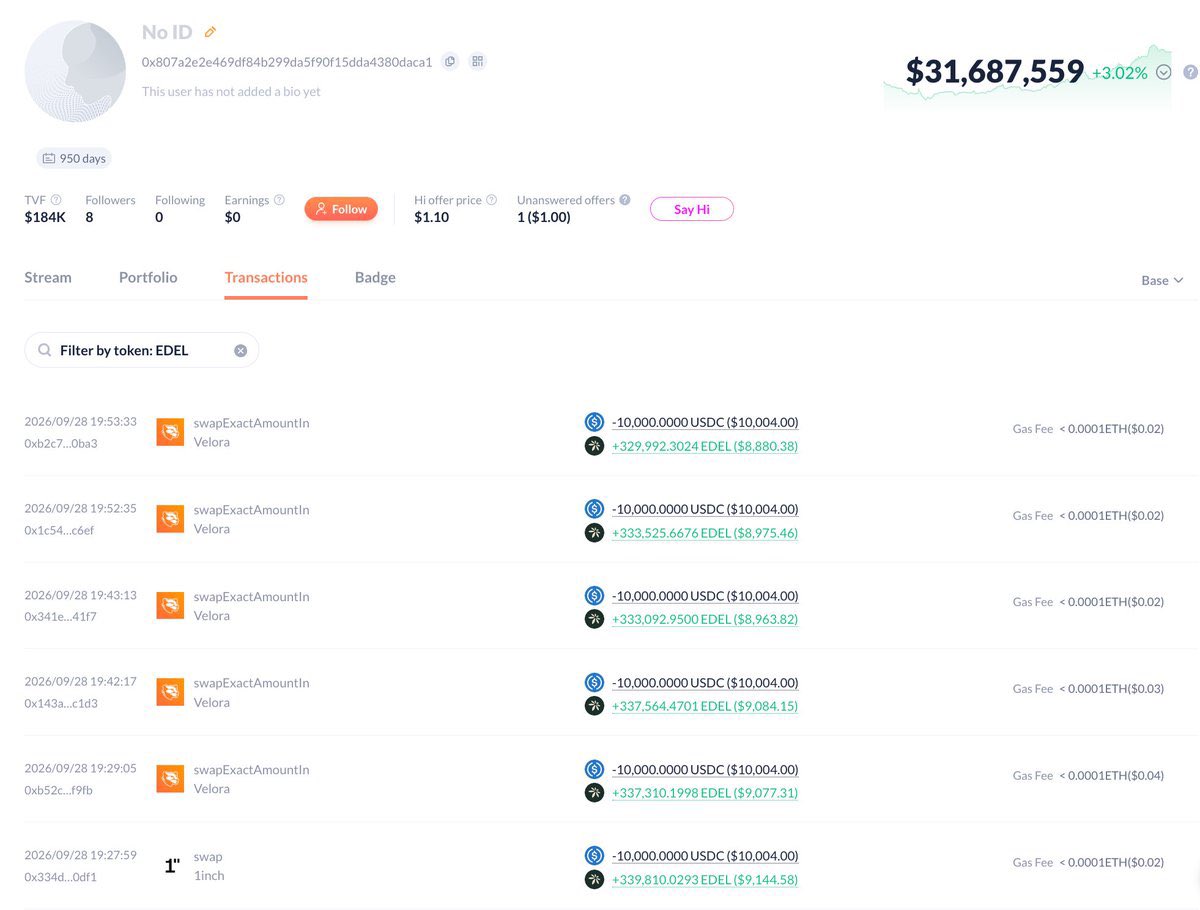The height and width of the screenshot is (910, 1200).
Task: Open transaction hash 0x334d...0df1
Action: [61, 877]
